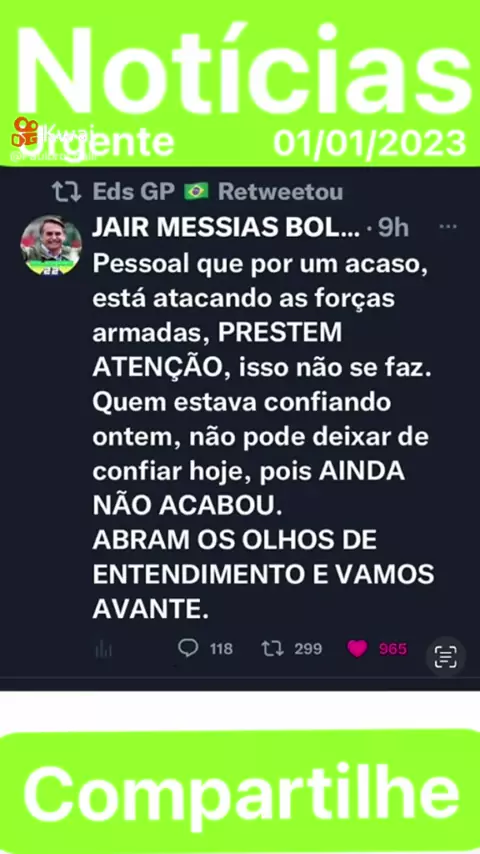
Task: Tap the retweet arrows icon under the tweet
Action: [272, 649]
